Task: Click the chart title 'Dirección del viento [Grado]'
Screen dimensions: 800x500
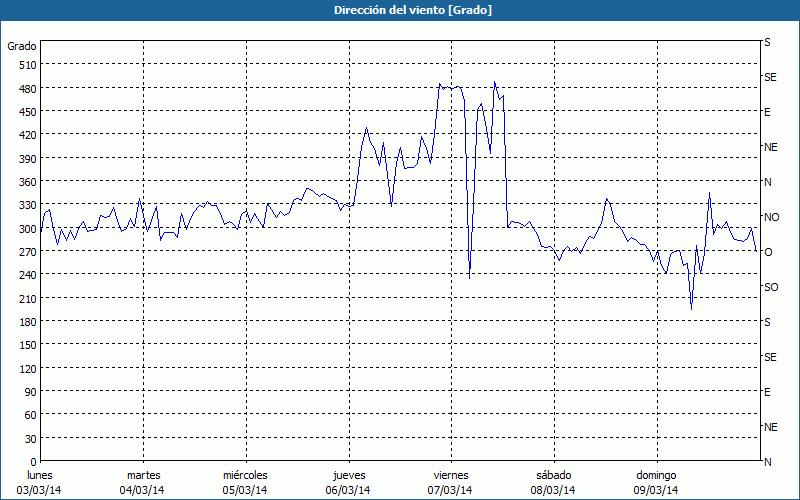Action: [x=399, y=10]
